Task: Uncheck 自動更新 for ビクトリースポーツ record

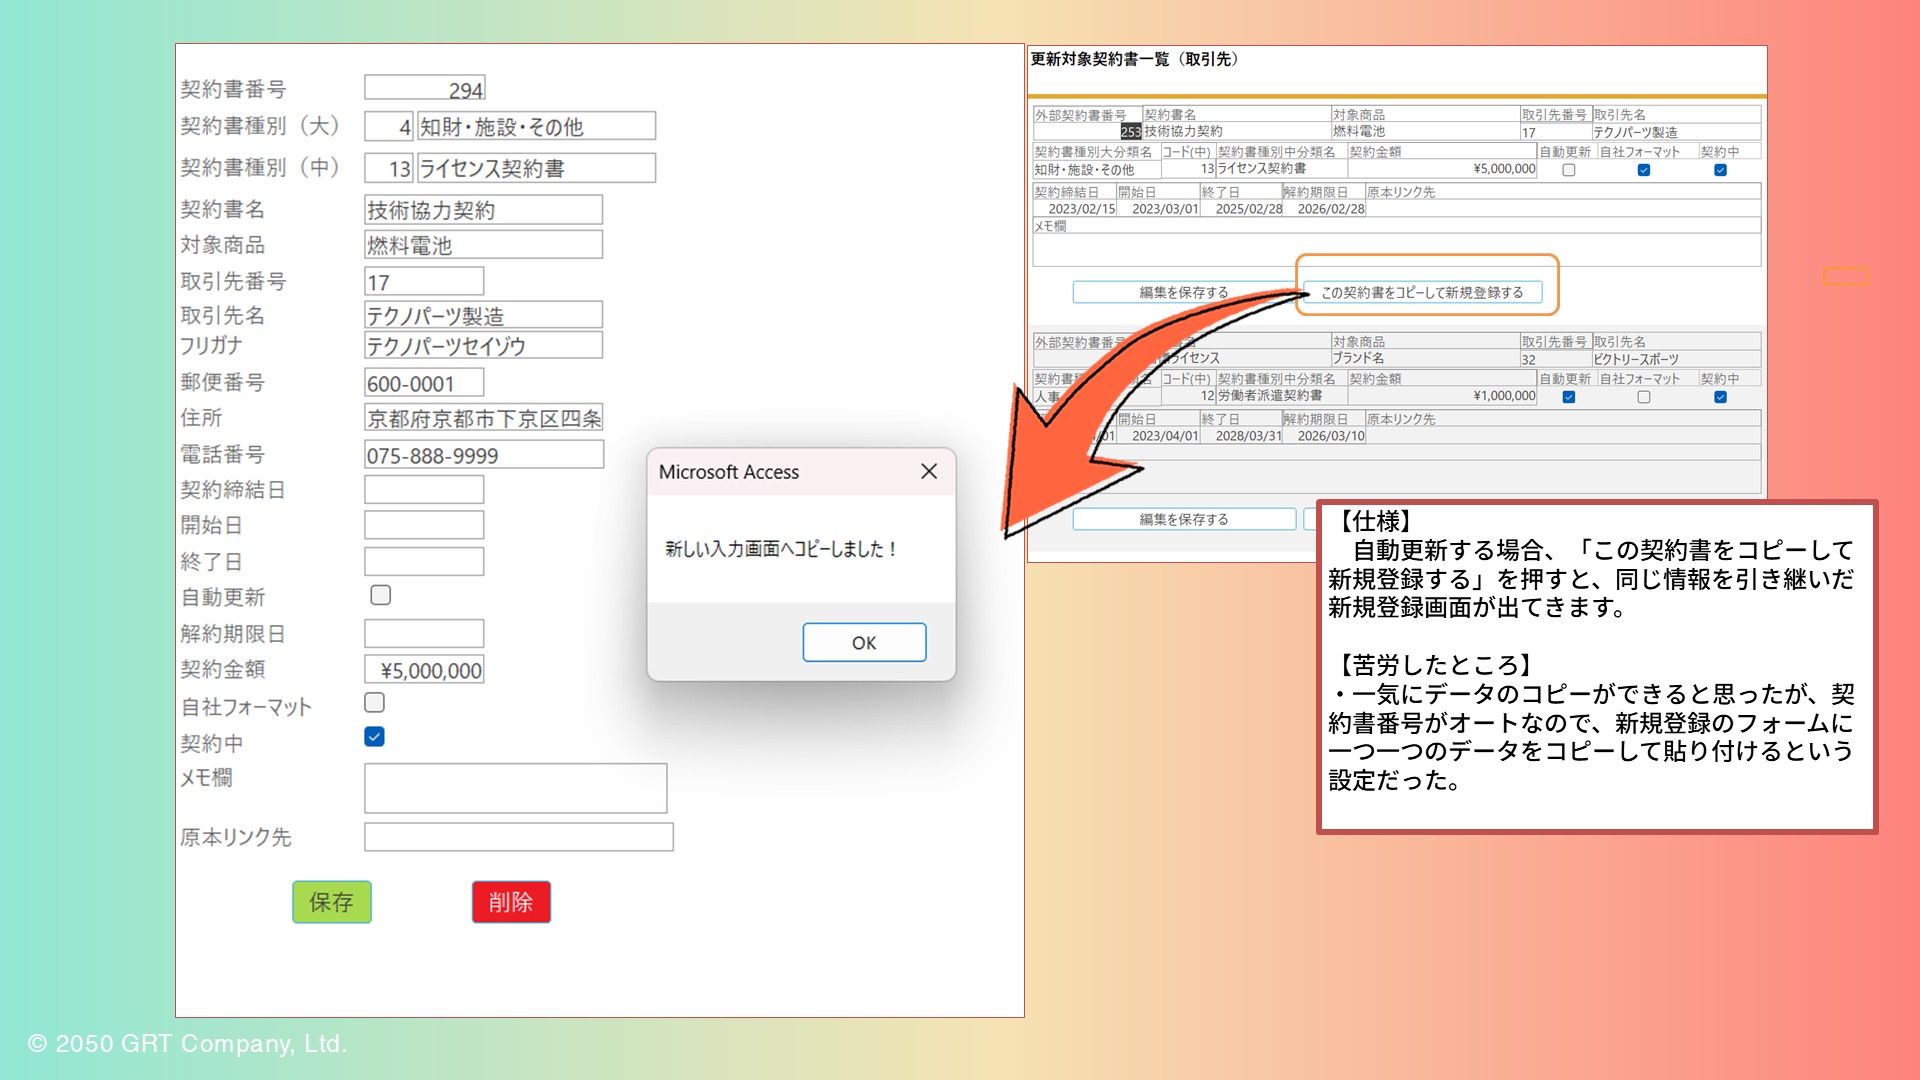Action: [1568, 397]
